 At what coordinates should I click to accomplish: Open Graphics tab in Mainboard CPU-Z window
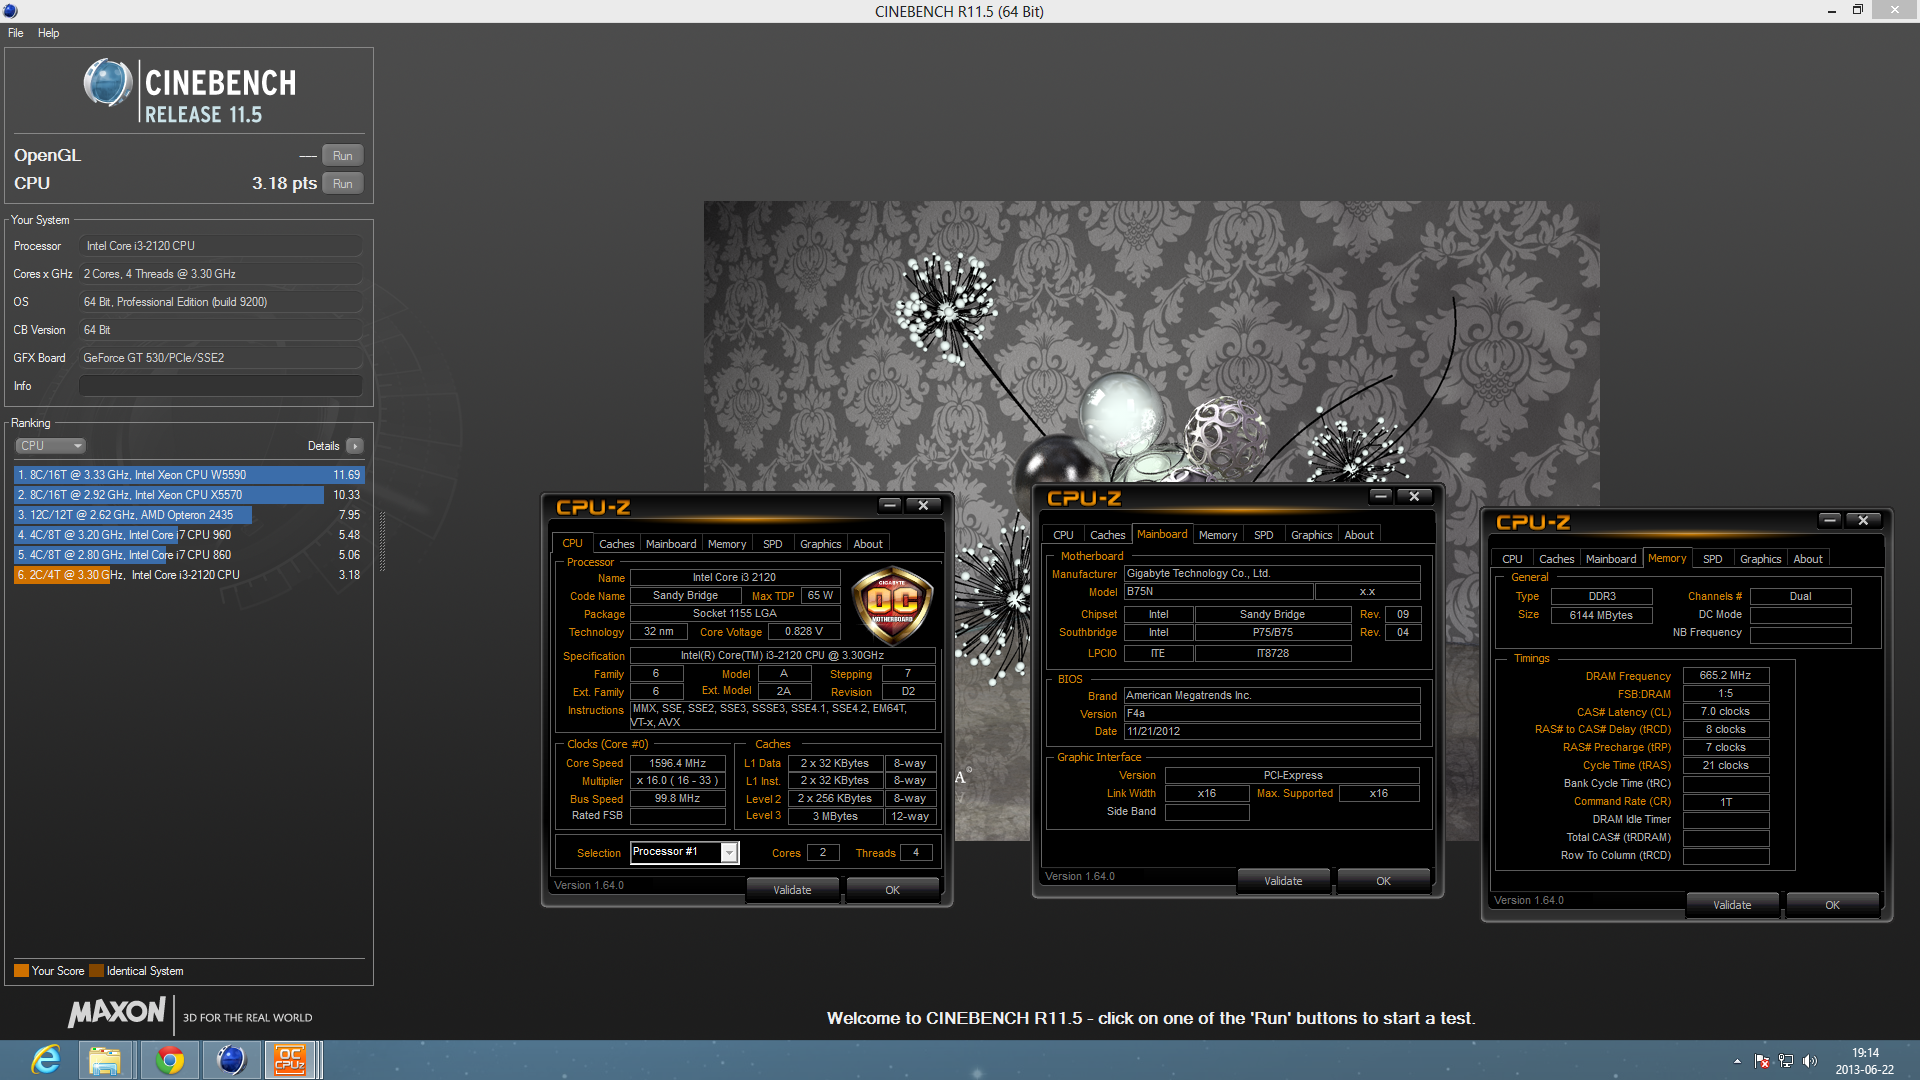1312,535
